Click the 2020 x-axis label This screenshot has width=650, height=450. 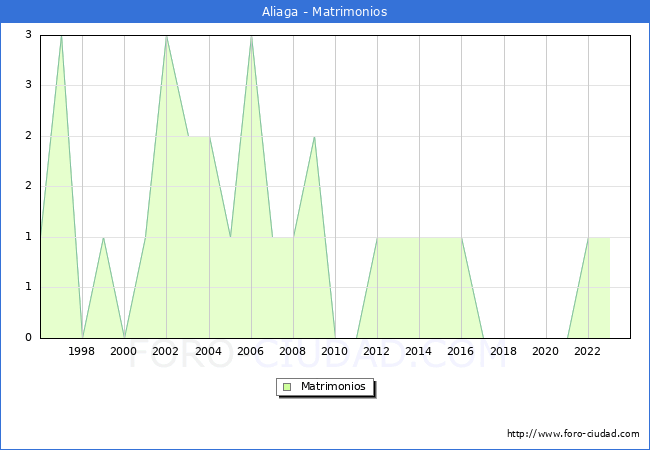[x=546, y=351]
